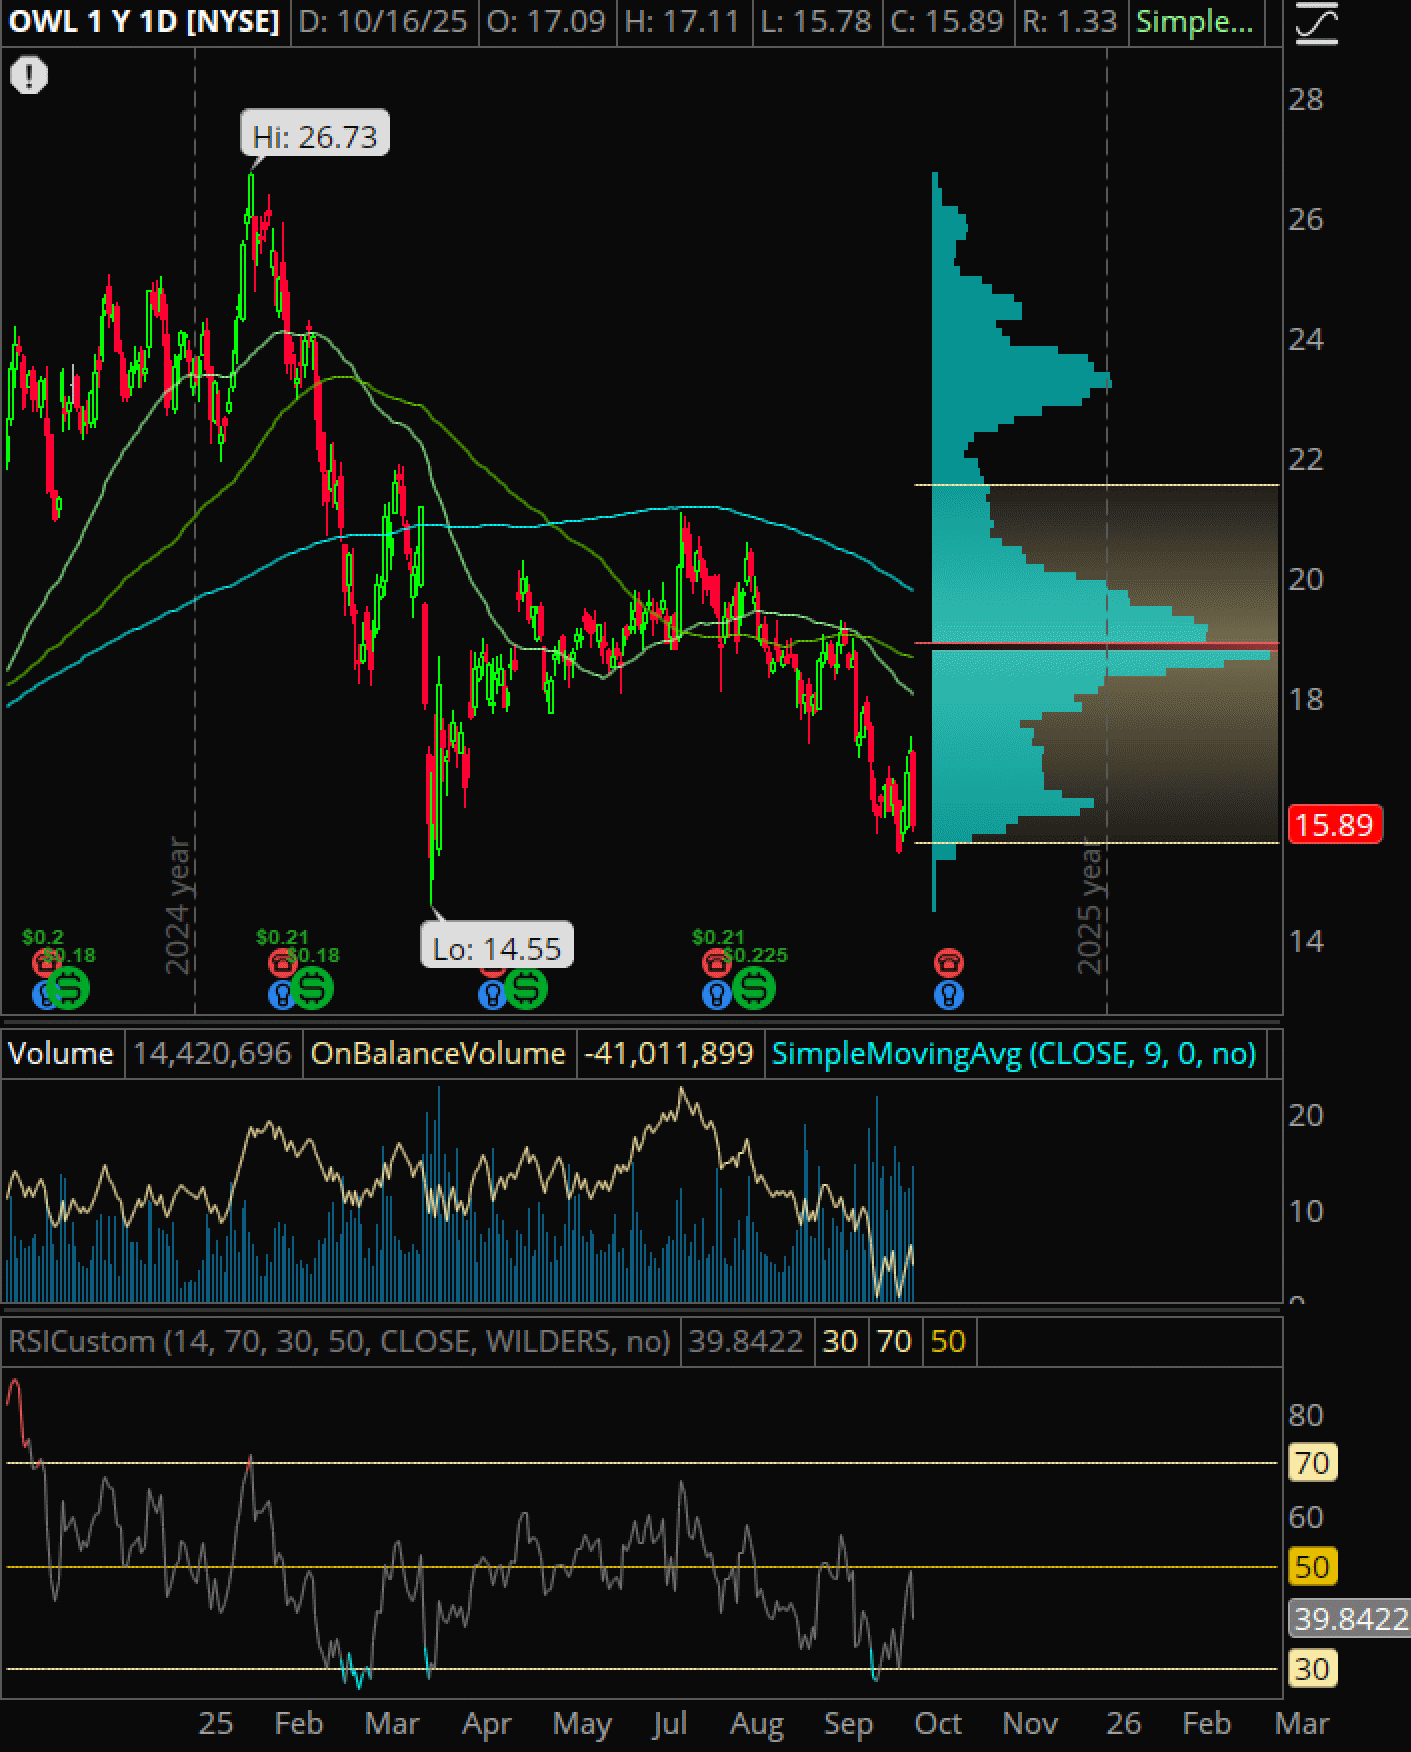Click the green dividend icon before the 2024 year line
The image size is (1411, 1752).
click(70, 988)
